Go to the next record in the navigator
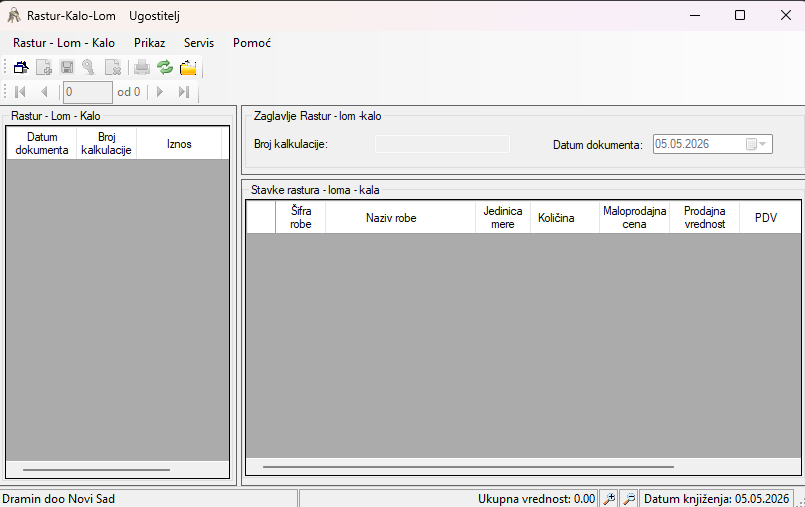This screenshot has height=507, width=805. (160, 92)
